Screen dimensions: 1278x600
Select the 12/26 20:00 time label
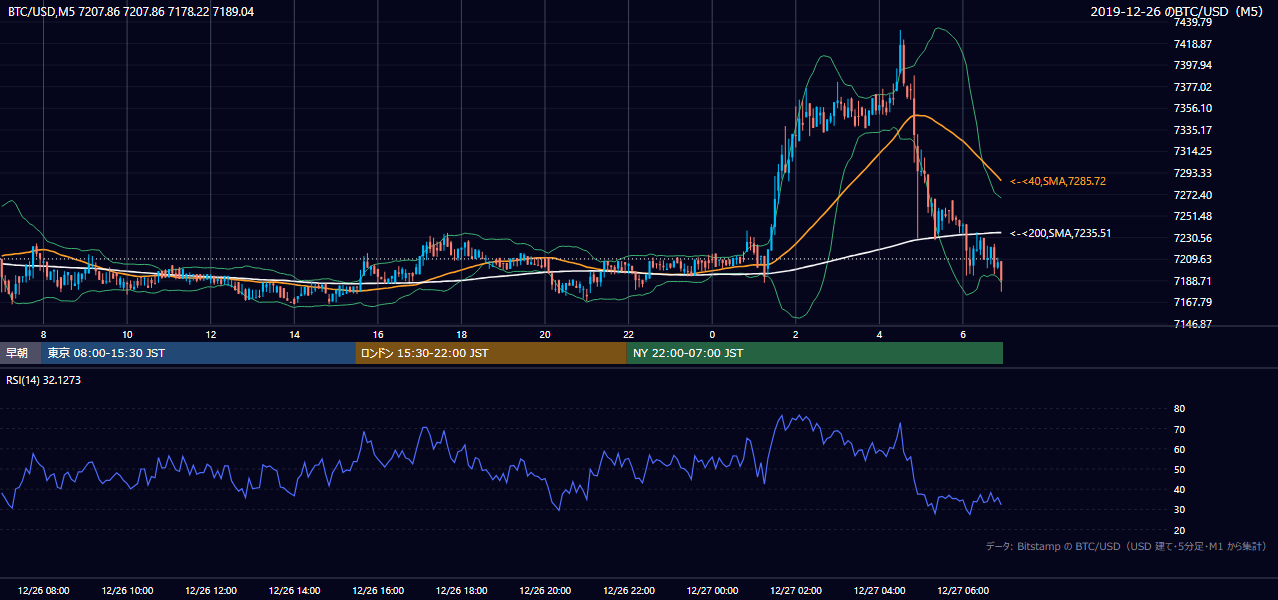(x=545, y=591)
